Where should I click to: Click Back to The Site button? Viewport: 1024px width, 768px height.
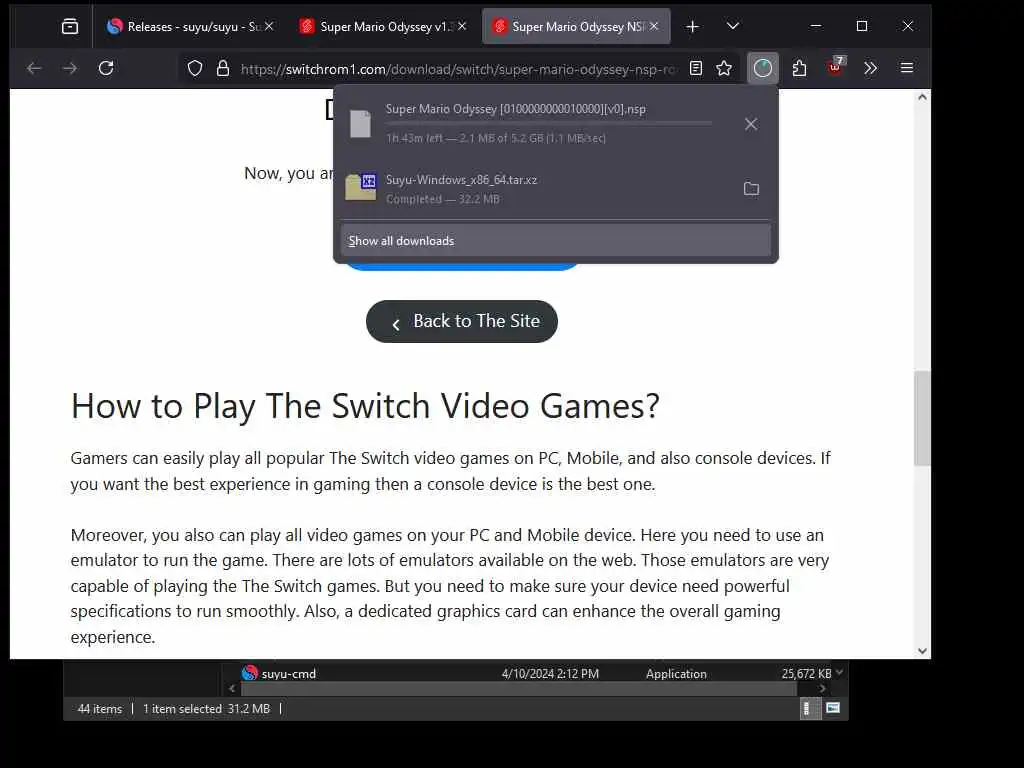pos(462,321)
